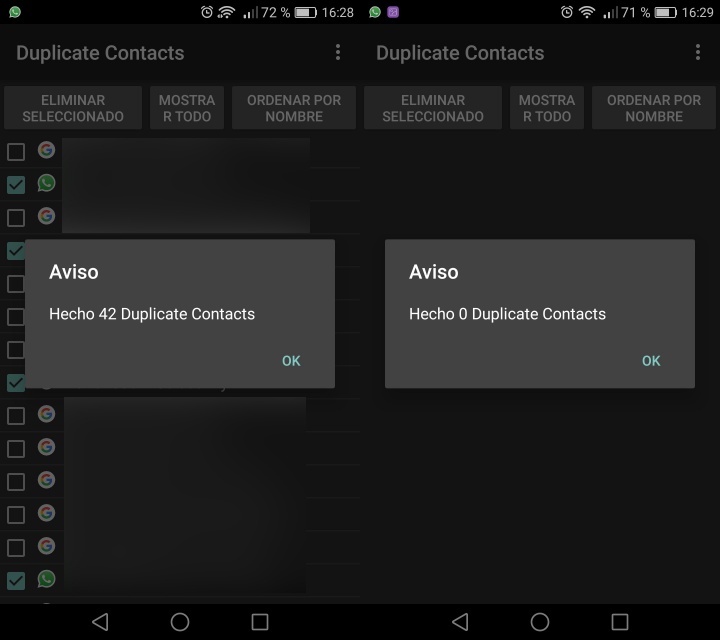Image resolution: width=720 pixels, height=640 pixels.
Task: Click the Duplicate Contacts title on the right screen
Action: tap(460, 53)
